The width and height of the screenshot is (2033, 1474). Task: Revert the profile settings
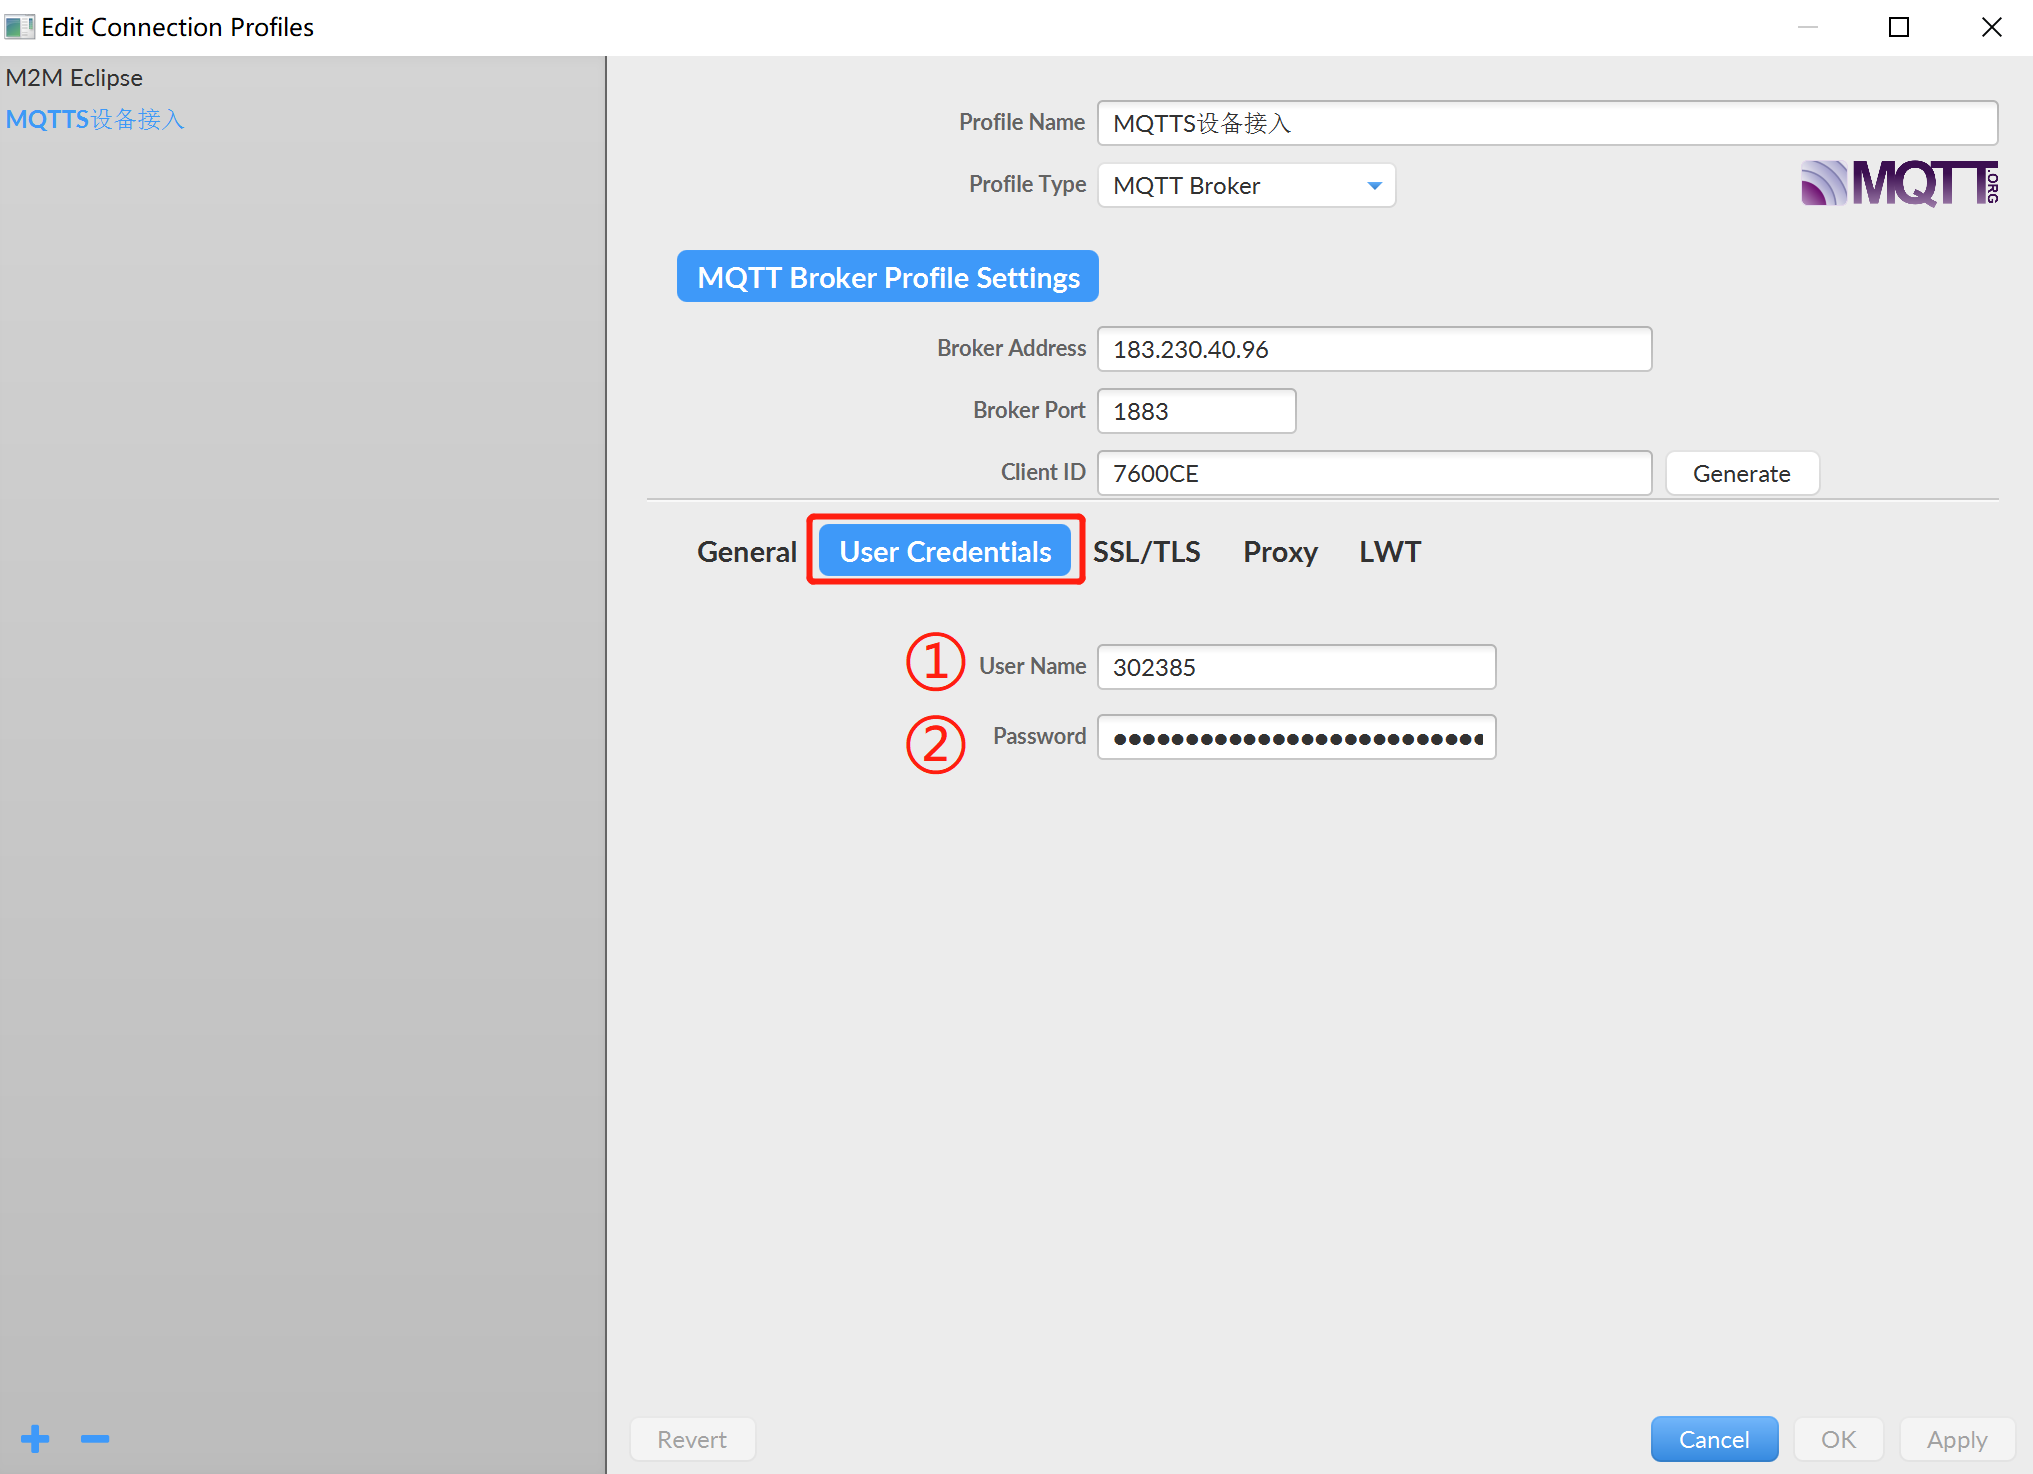pos(692,1439)
